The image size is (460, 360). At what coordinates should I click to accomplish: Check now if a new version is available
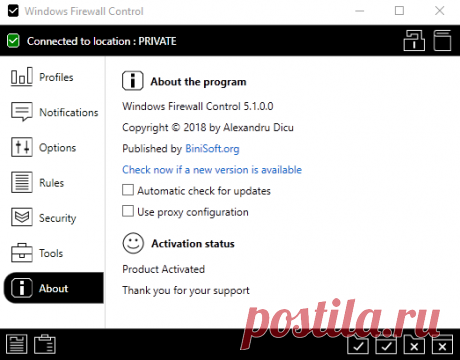212,170
